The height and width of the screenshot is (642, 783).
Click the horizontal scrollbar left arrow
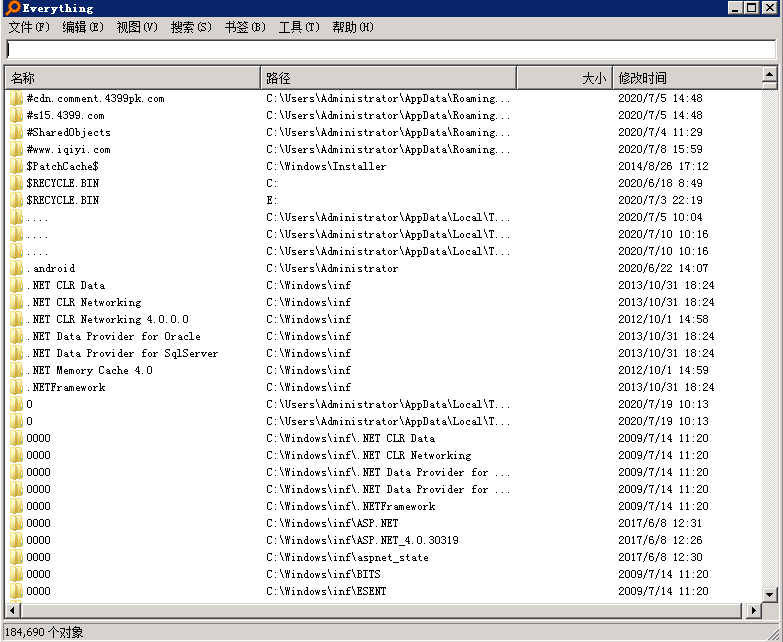pyautogui.click(x=13, y=610)
